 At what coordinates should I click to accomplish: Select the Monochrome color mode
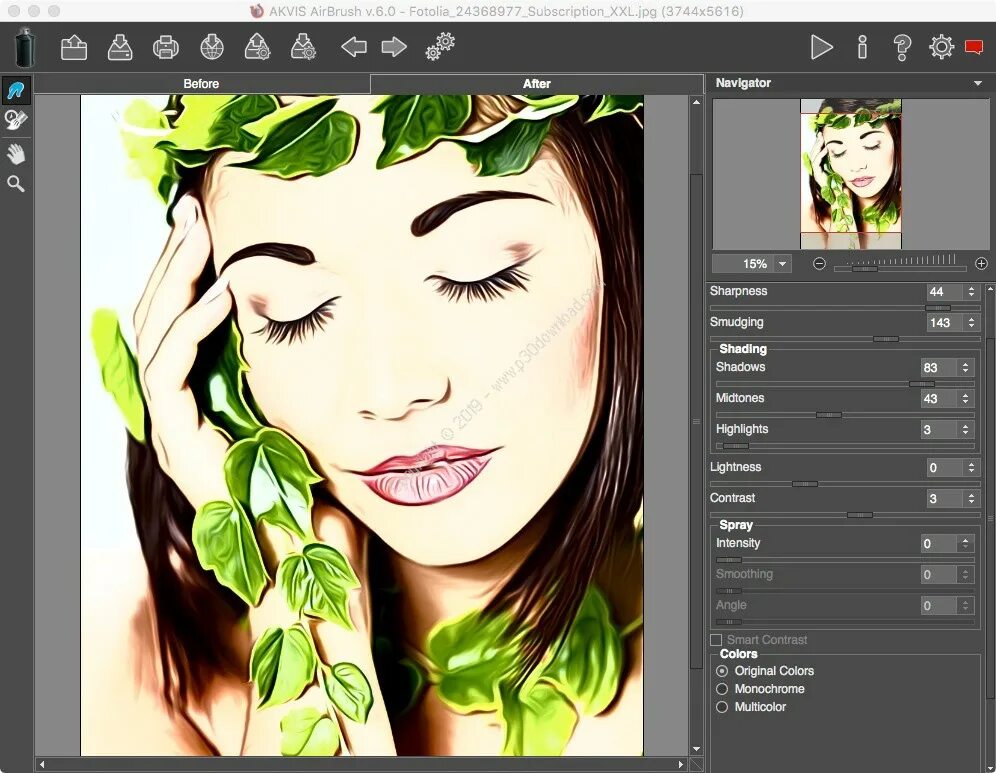tap(722, 689)
